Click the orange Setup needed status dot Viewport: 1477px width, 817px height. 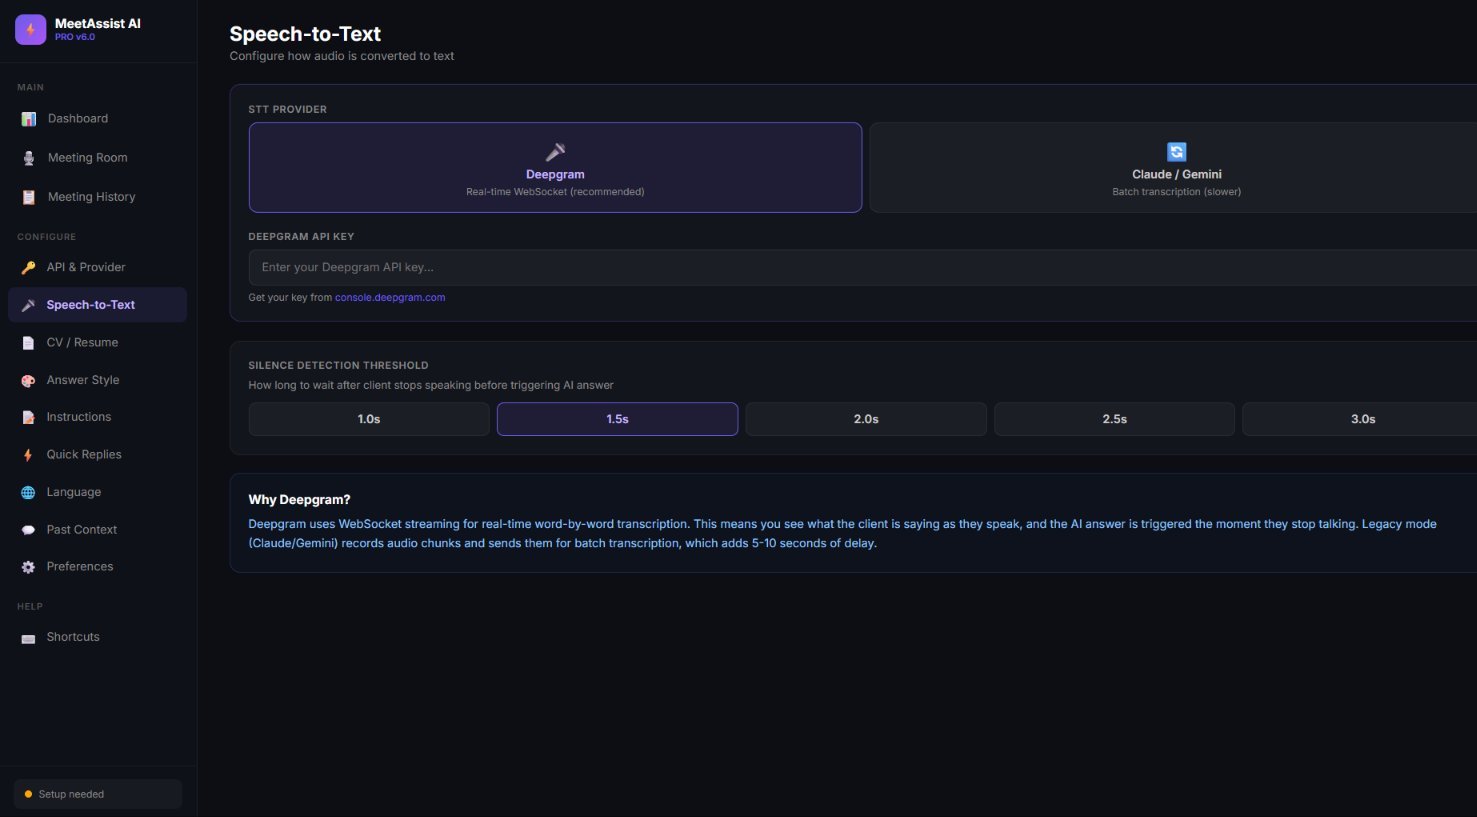[28, 794]
